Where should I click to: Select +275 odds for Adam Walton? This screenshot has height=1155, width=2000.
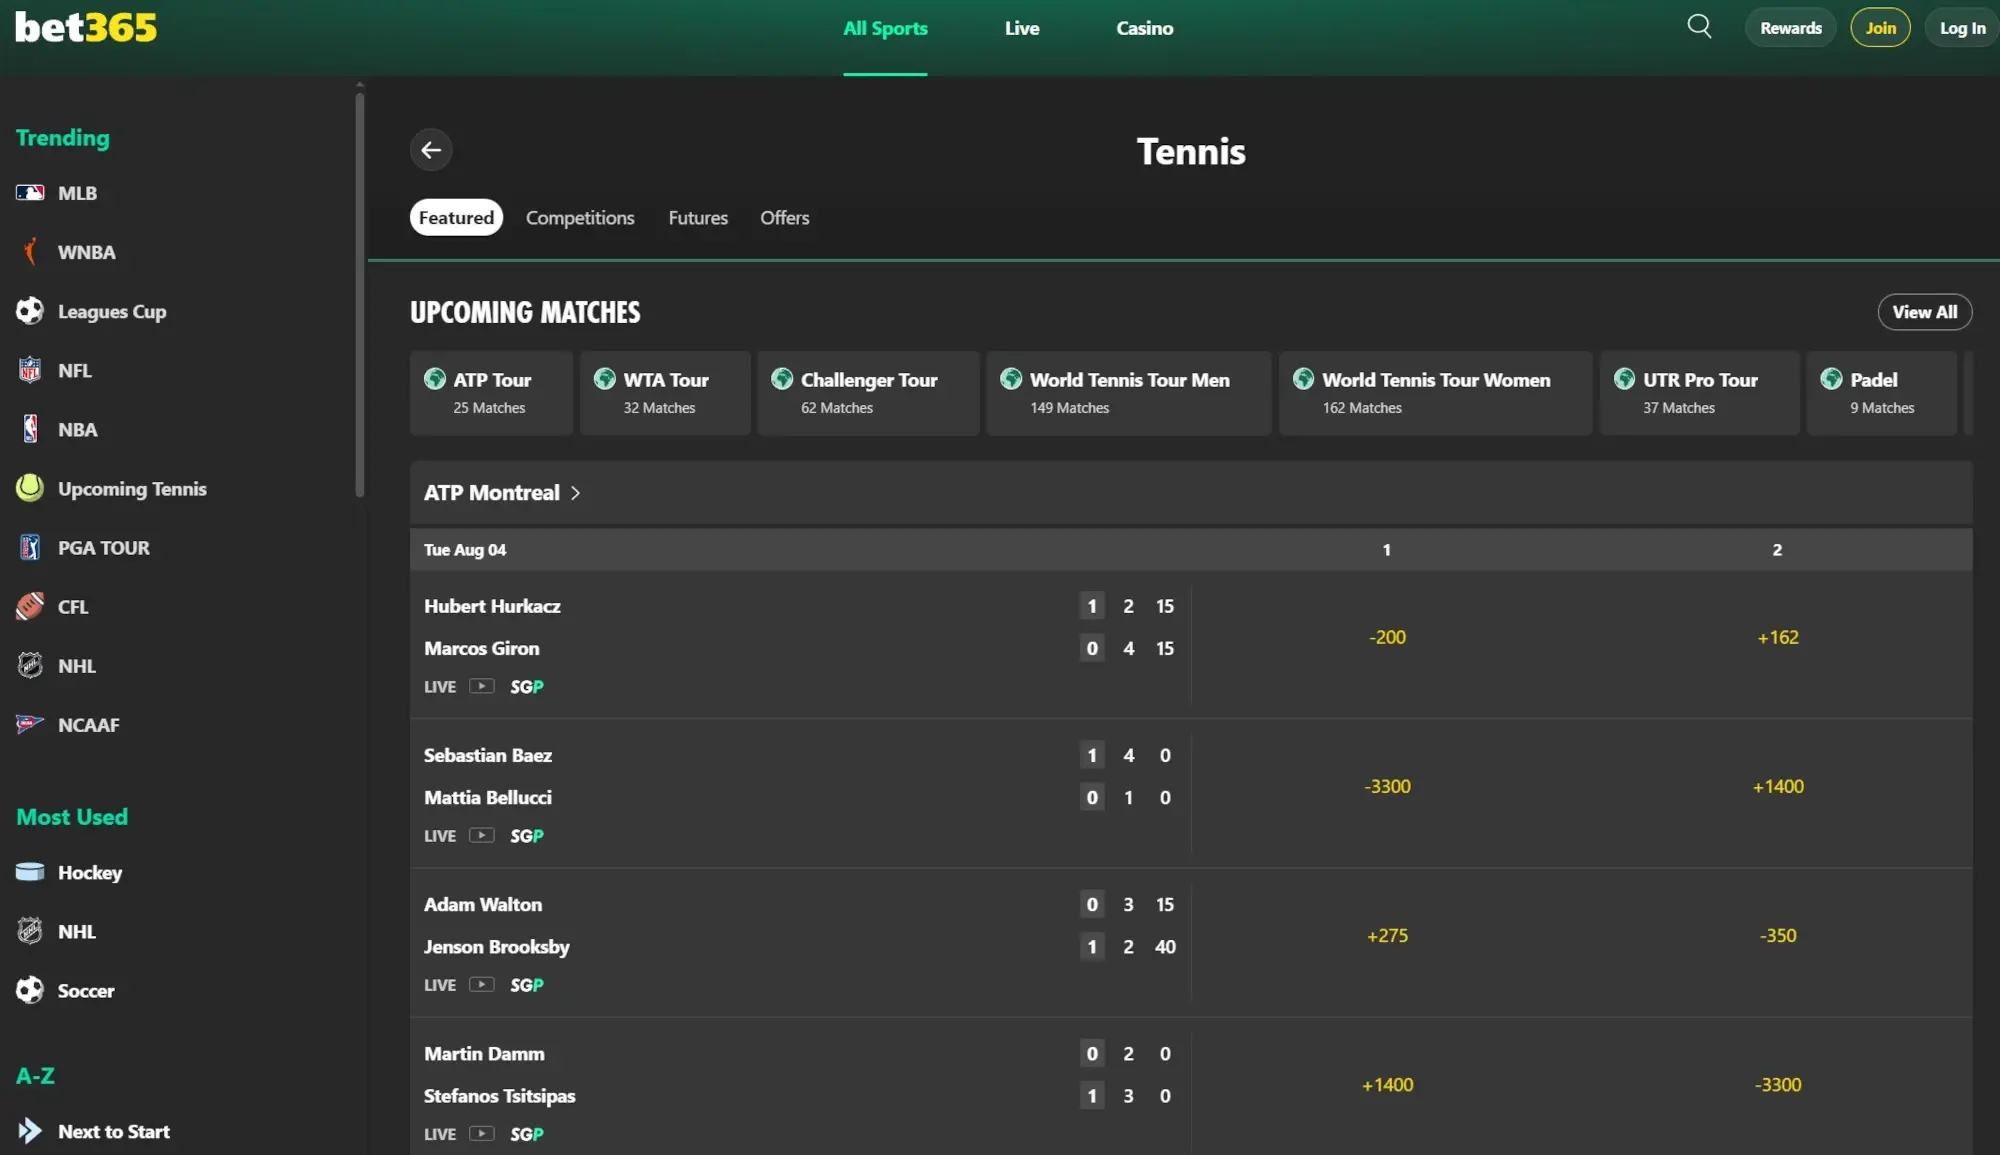(1387, 935)
